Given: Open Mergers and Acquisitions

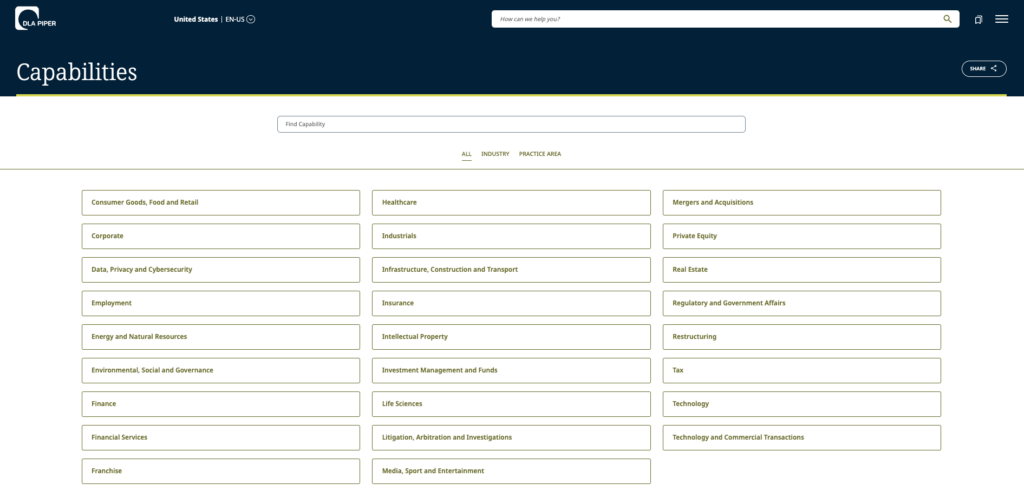Looking at the screenshot, I should pyautogui.click(x=801, y=203).
